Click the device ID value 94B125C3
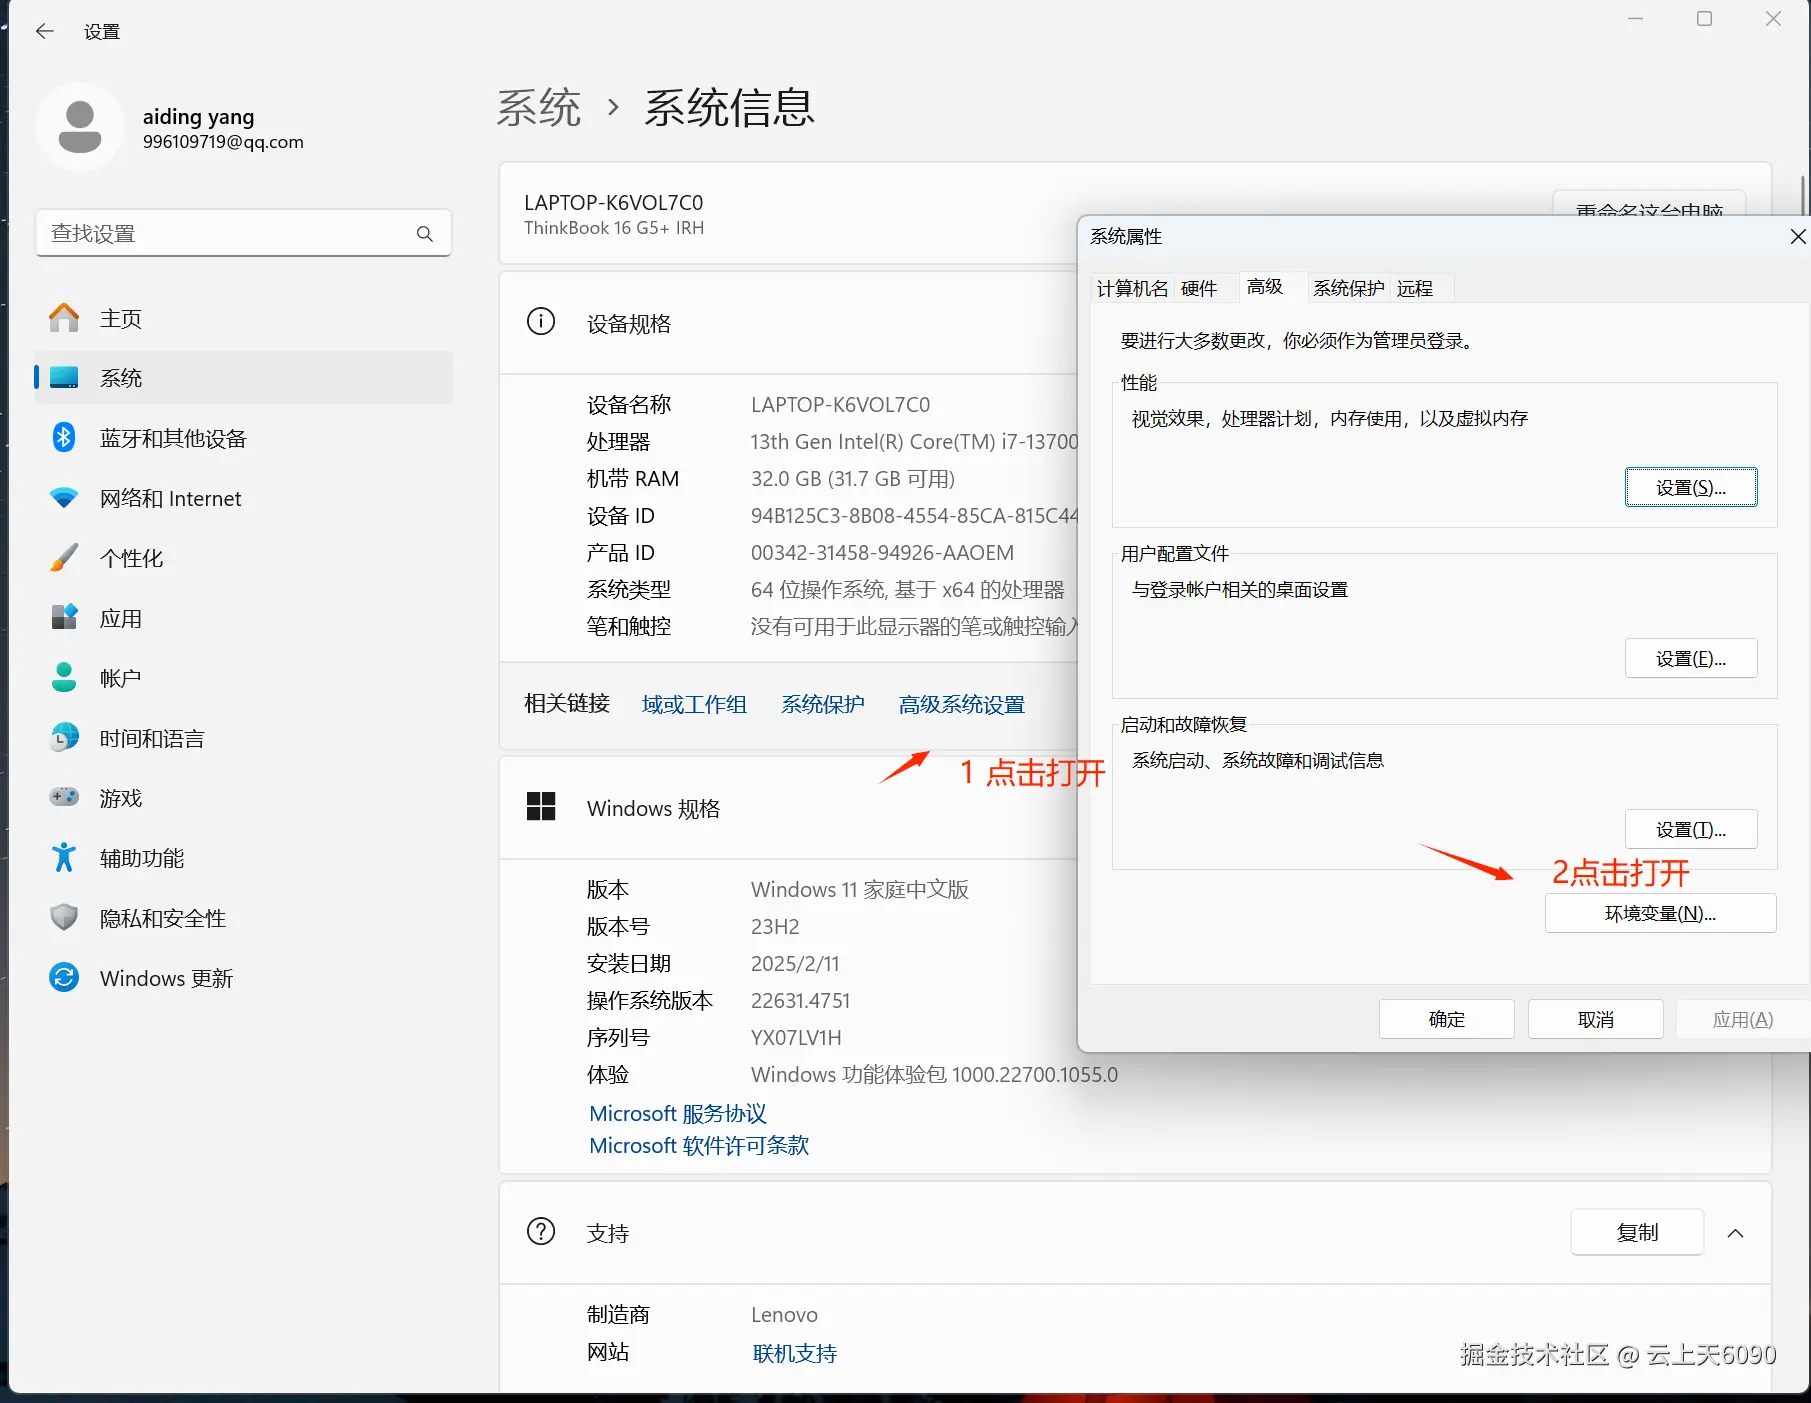Image resolution: width=1811 pixels, height=1403 pixels. coord(915,516)
